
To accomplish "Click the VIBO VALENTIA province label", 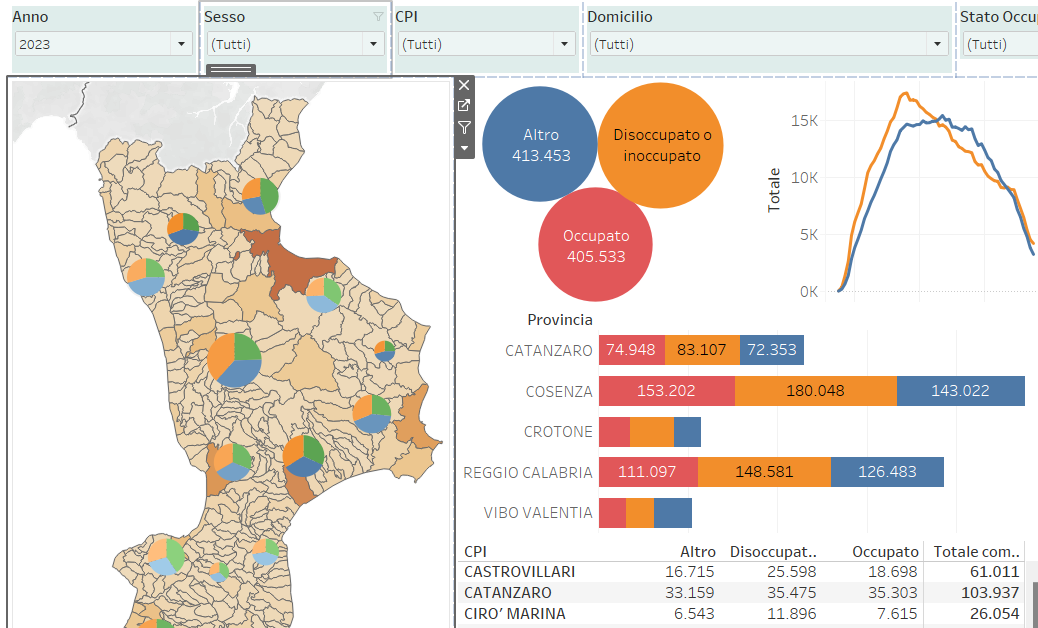I will click(x=538, y=513).
